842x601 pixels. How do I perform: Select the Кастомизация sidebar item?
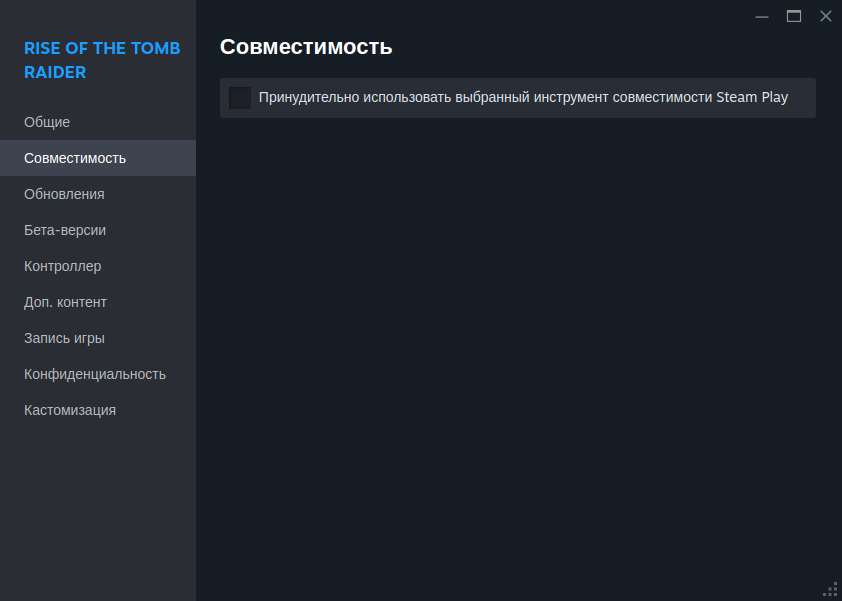(70, 410)
